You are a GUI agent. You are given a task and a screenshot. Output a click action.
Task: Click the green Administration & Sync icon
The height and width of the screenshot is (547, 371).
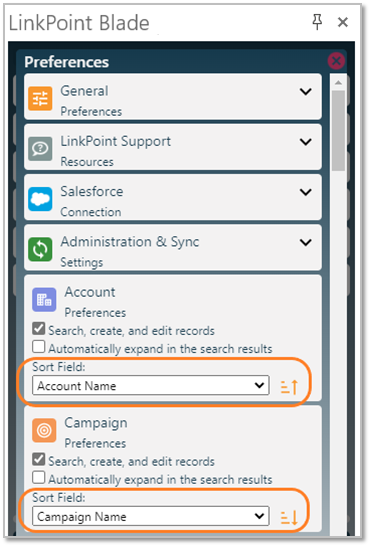[x=40, y=249]
